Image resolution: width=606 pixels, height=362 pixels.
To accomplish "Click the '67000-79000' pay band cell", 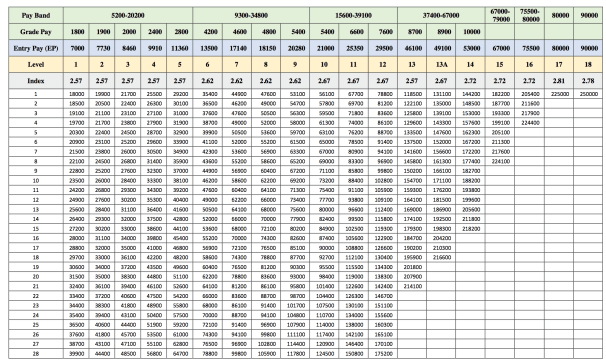I will click(500, 15).
